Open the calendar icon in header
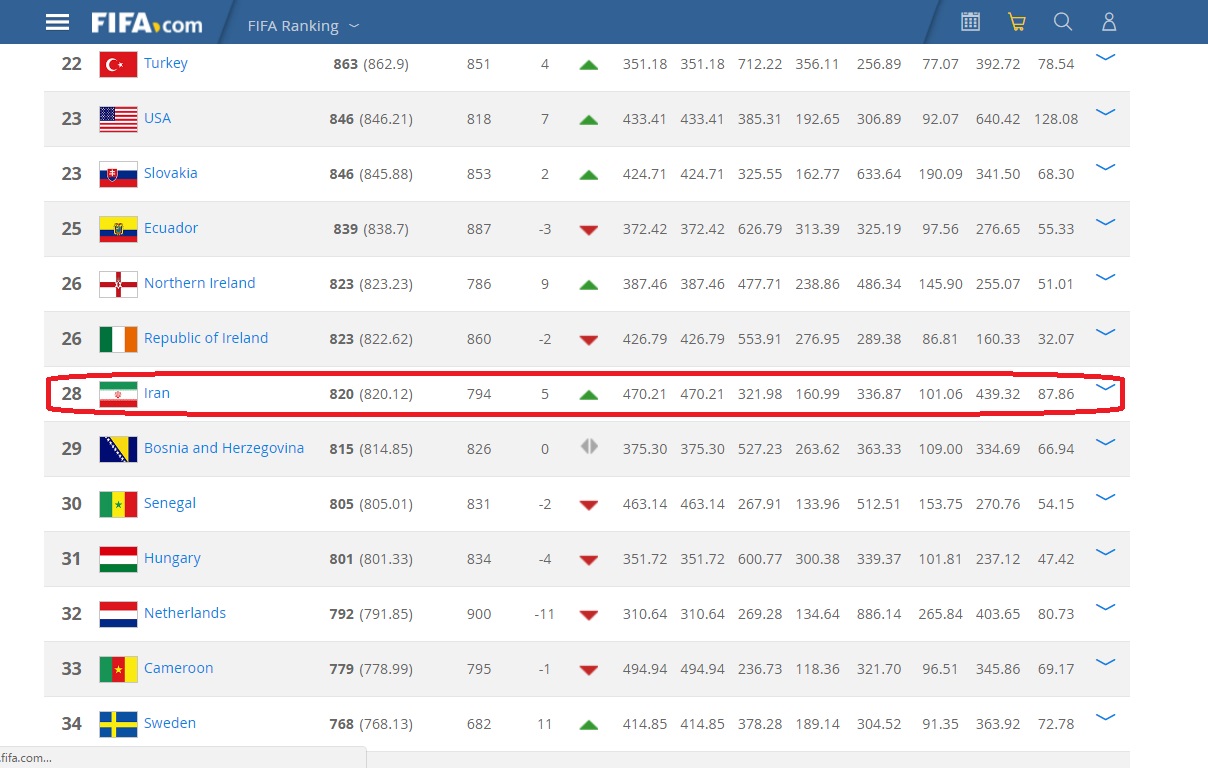This screenshot has width=1208, height=768. [x=970, y=22]
